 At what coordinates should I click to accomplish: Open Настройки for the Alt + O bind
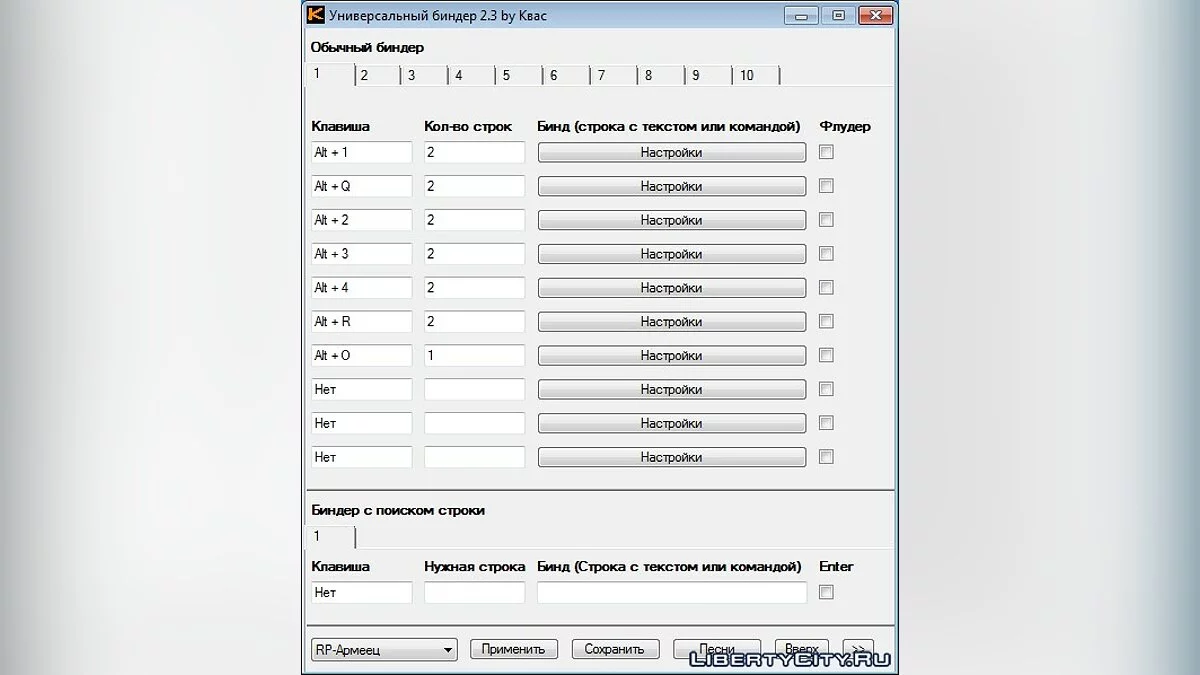pyautogui.click(x=671, y=355)
